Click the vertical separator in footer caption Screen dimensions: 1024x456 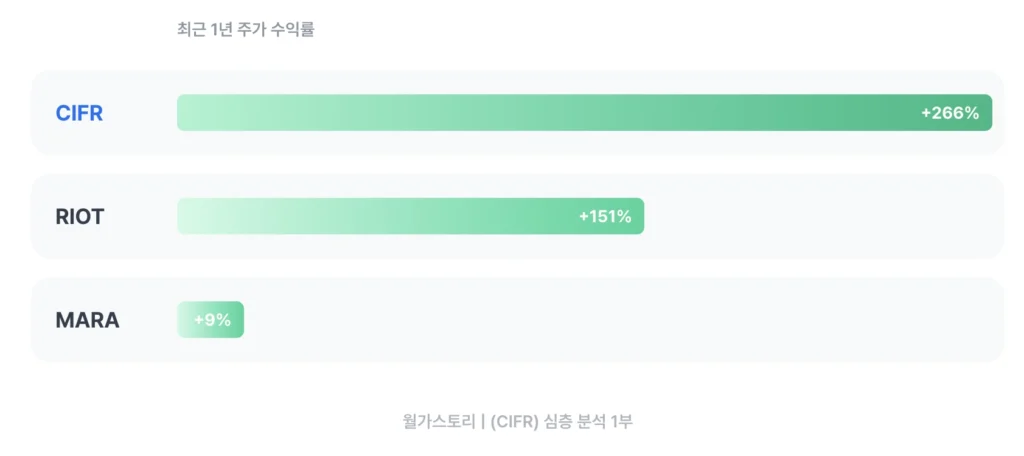(x=482, y=421)
